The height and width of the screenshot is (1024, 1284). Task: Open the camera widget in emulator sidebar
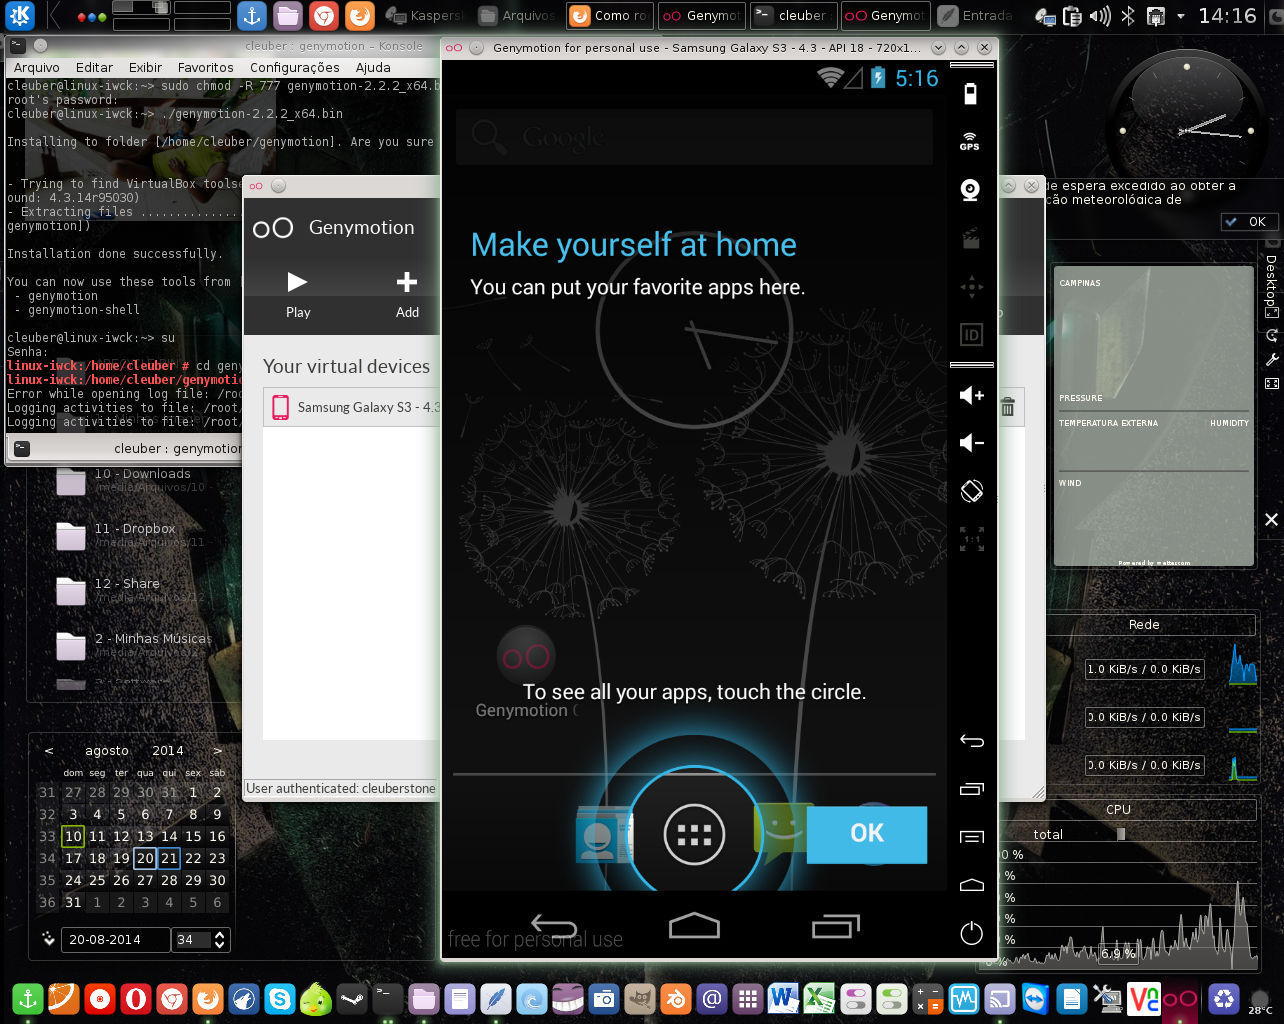(969, 190)
